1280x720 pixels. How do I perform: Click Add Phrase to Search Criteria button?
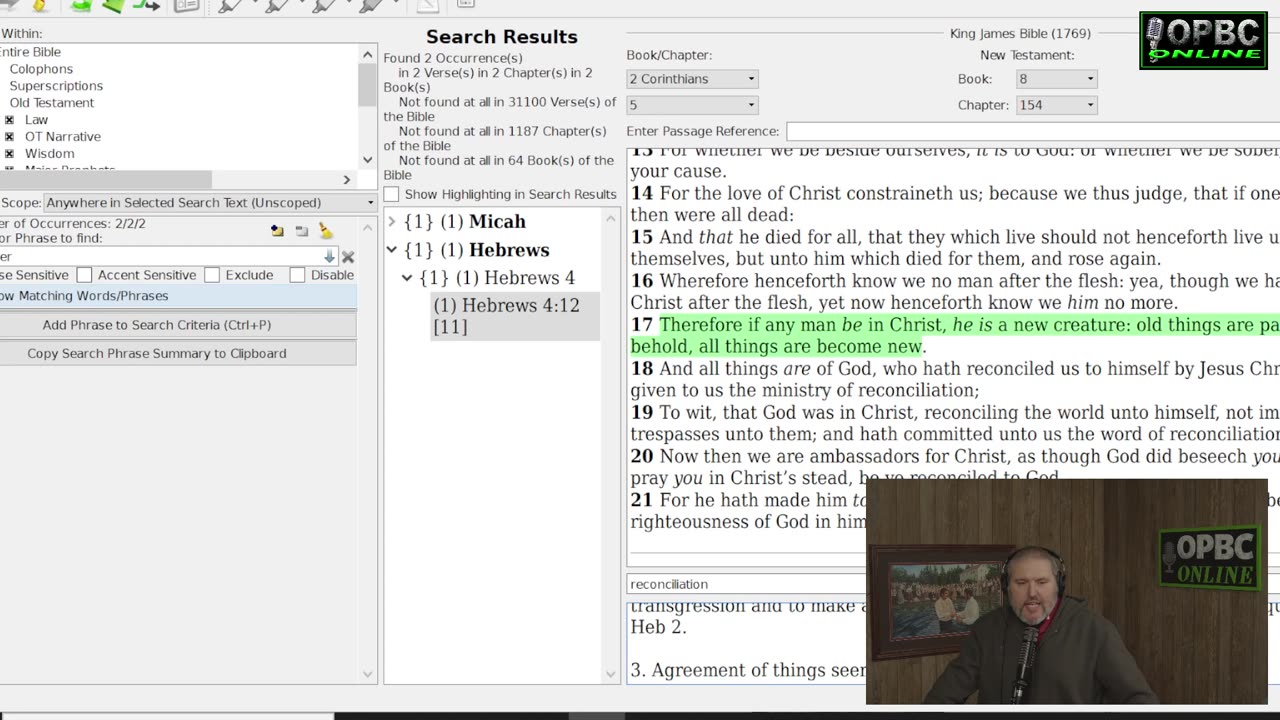point(178,325)
